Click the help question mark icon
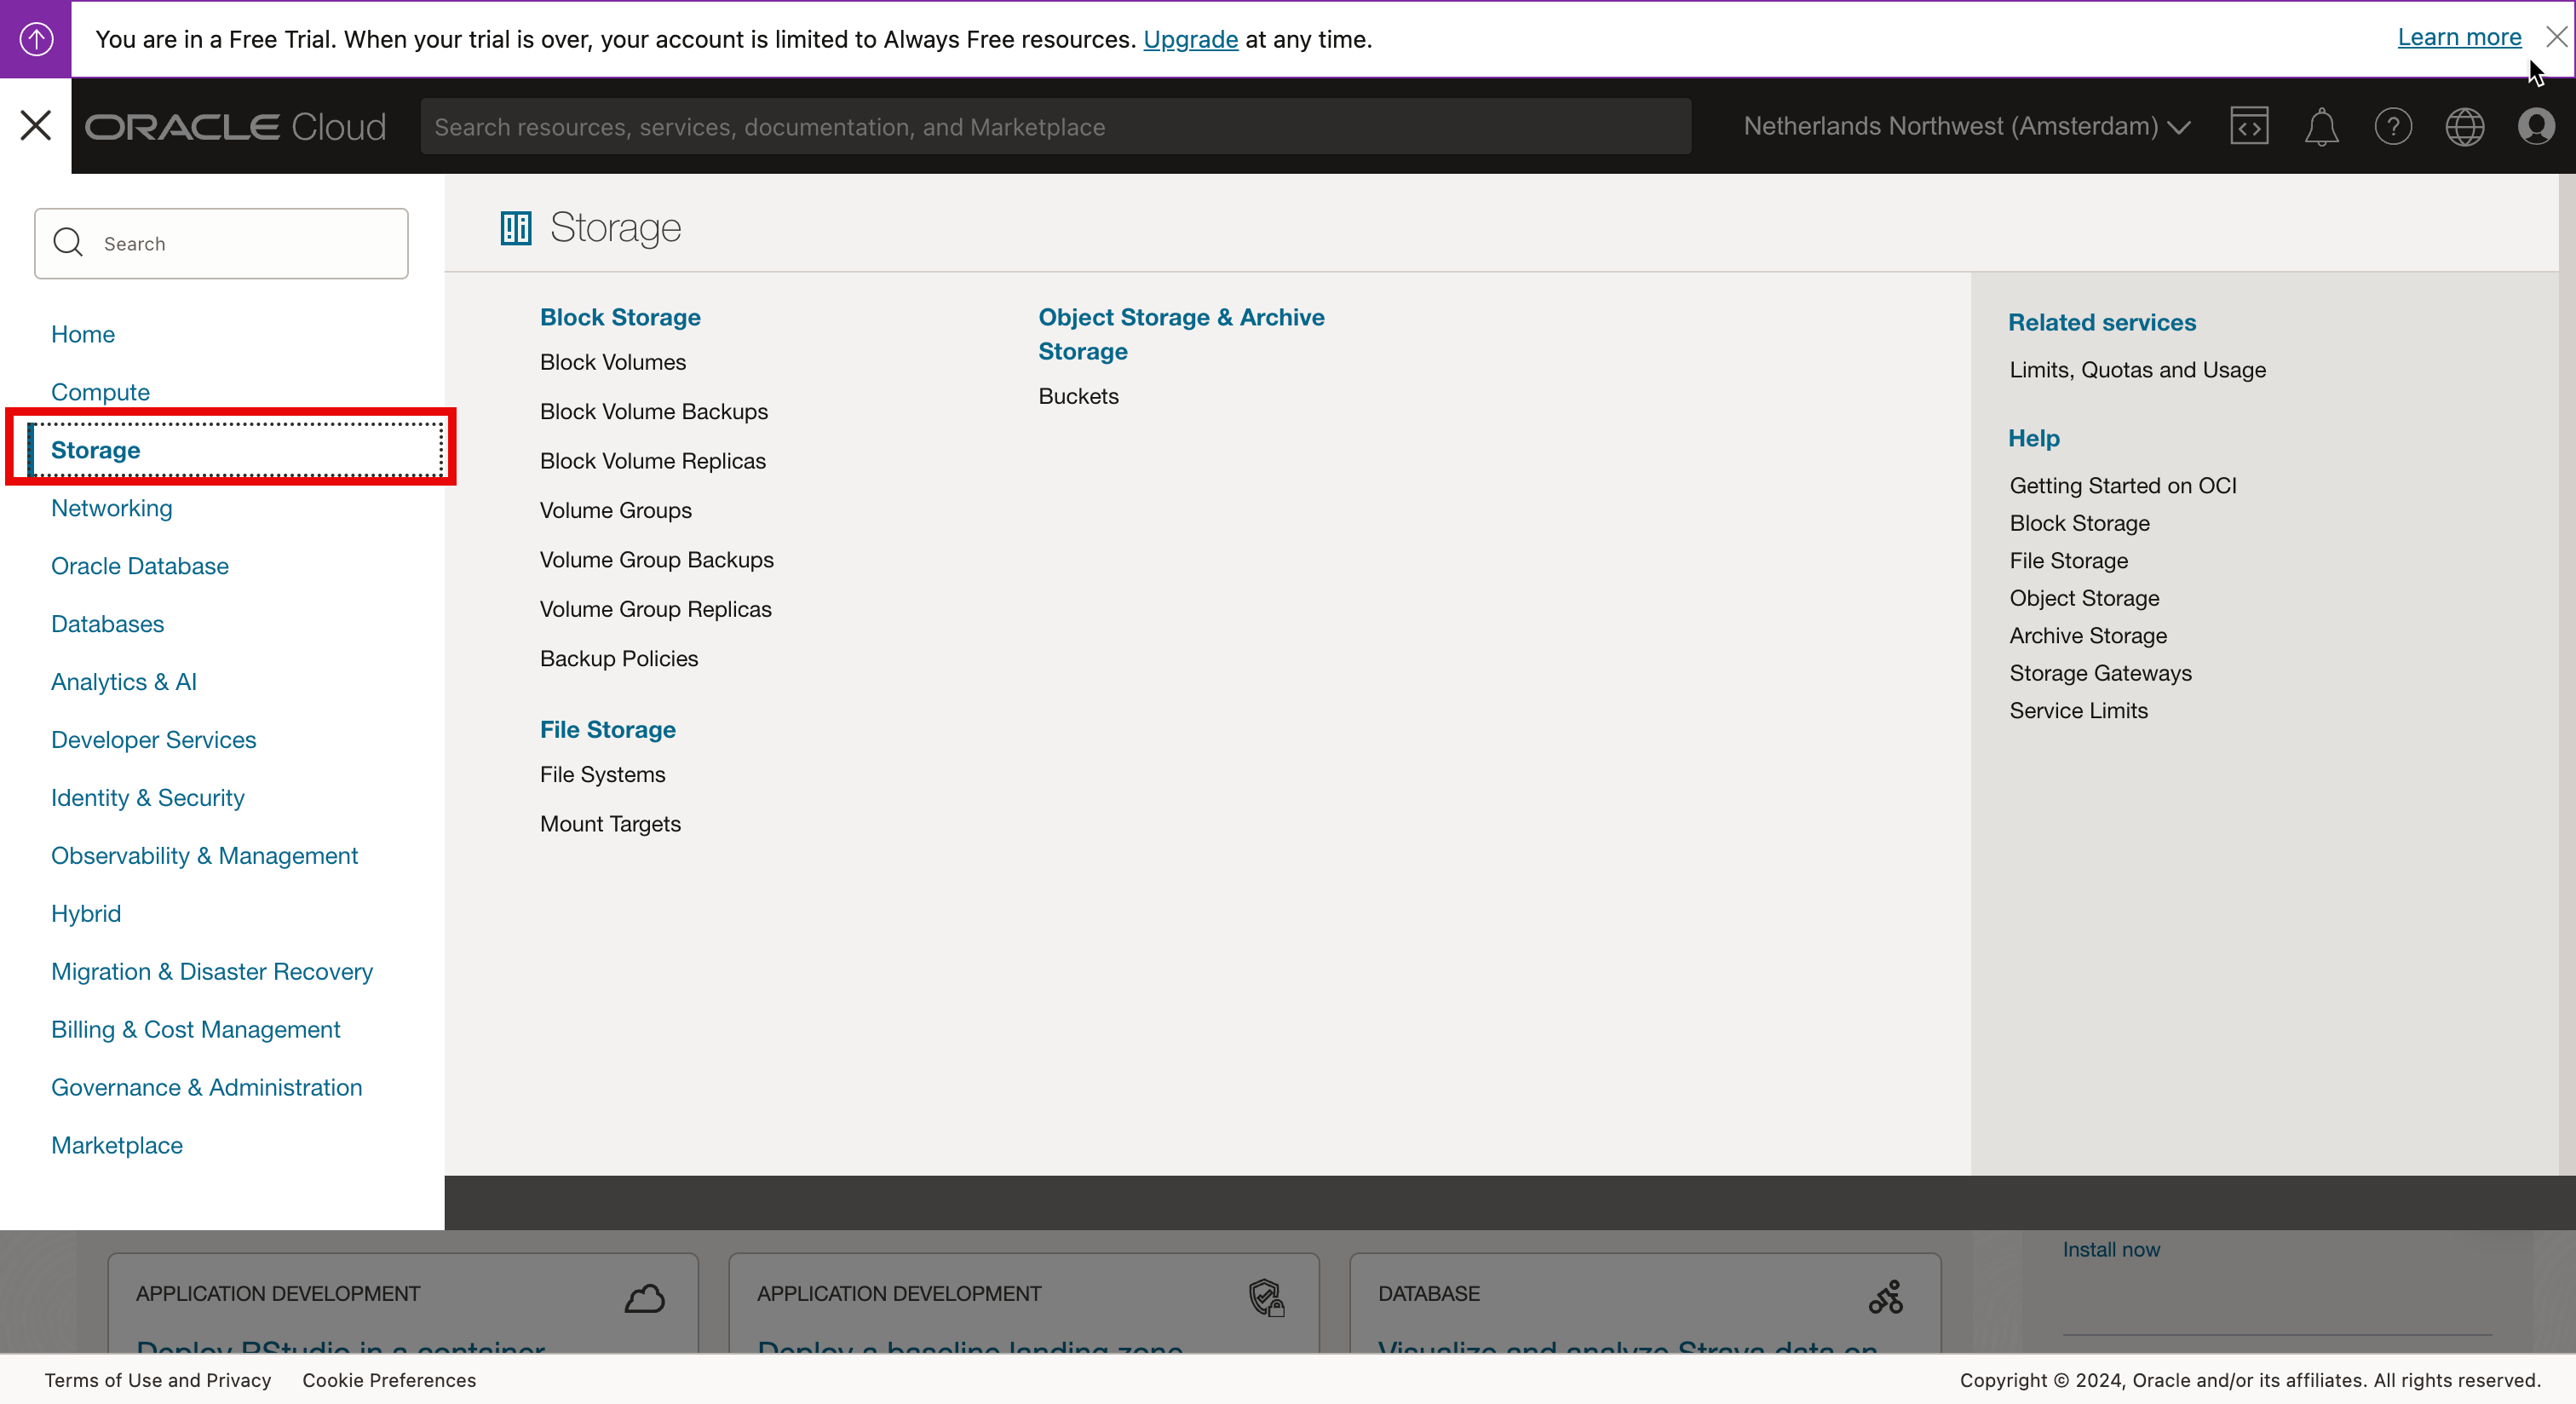This screenshot has height=1404, width=2576. [x=2393, y=127]
